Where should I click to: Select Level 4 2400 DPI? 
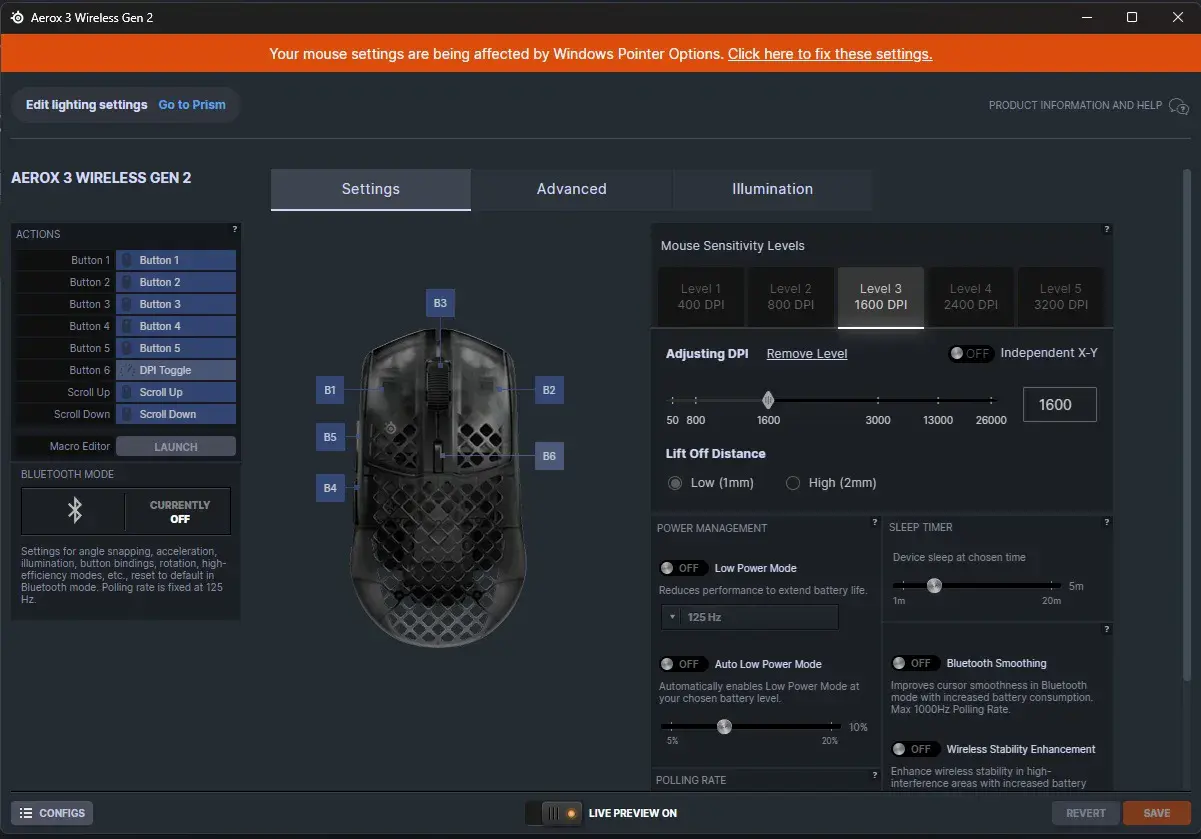coord(970,297)
